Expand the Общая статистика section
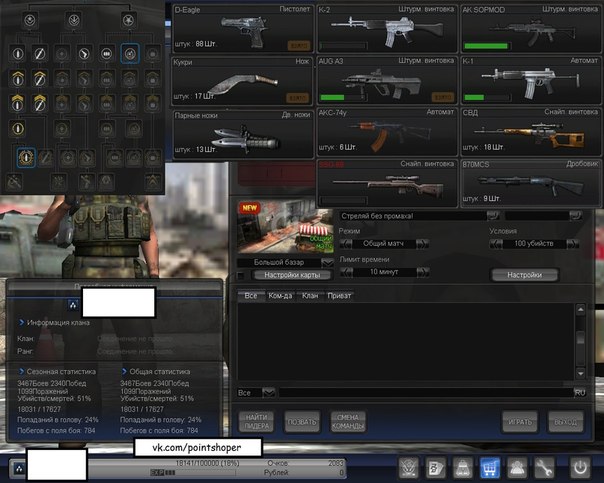This screenshot has width=604, height=483. (156, 372)
